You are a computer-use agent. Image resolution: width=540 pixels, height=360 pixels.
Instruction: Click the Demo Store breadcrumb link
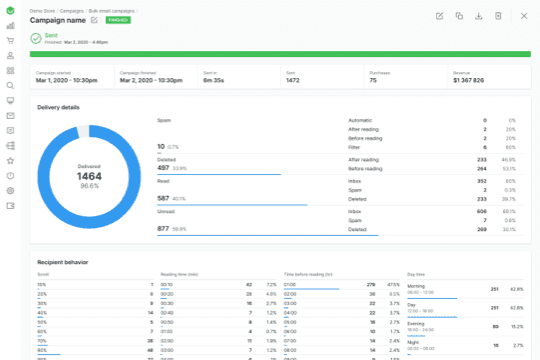coord(42,11)
